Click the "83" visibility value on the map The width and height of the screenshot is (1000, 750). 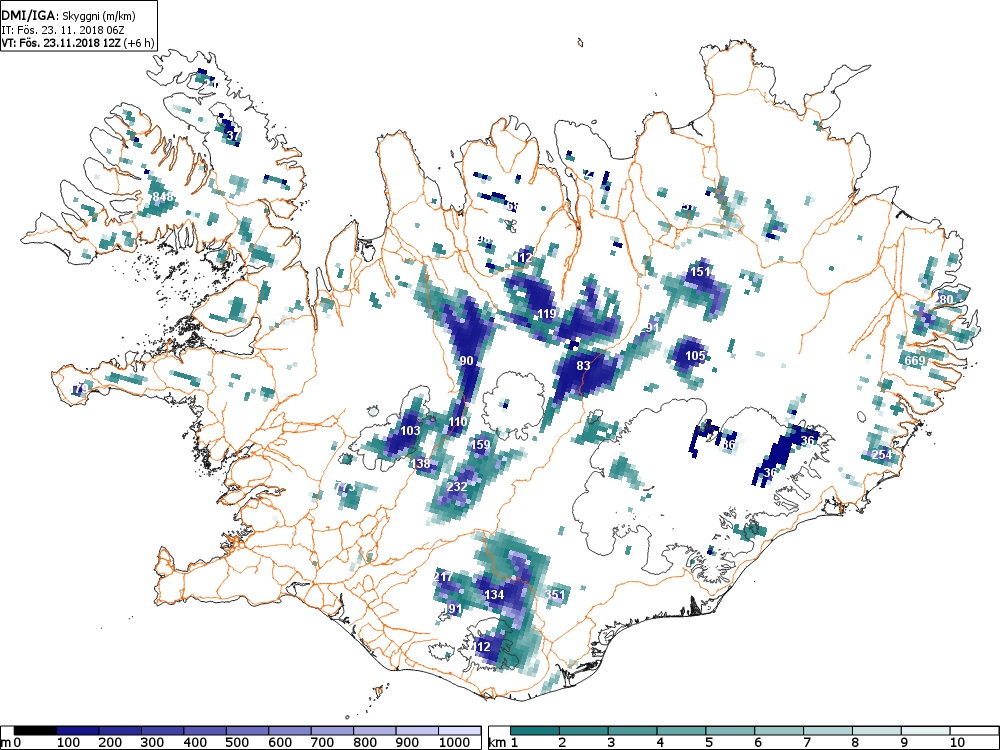[583, 365]
